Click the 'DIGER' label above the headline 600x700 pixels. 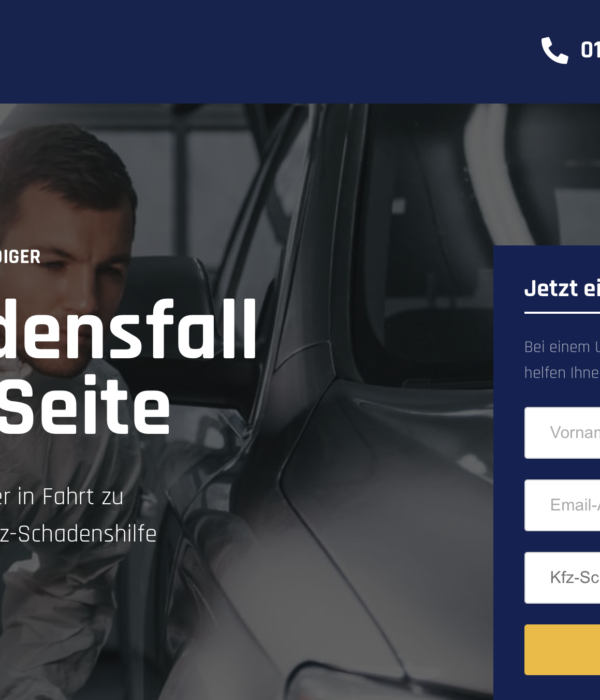click(x=20, y=257)
